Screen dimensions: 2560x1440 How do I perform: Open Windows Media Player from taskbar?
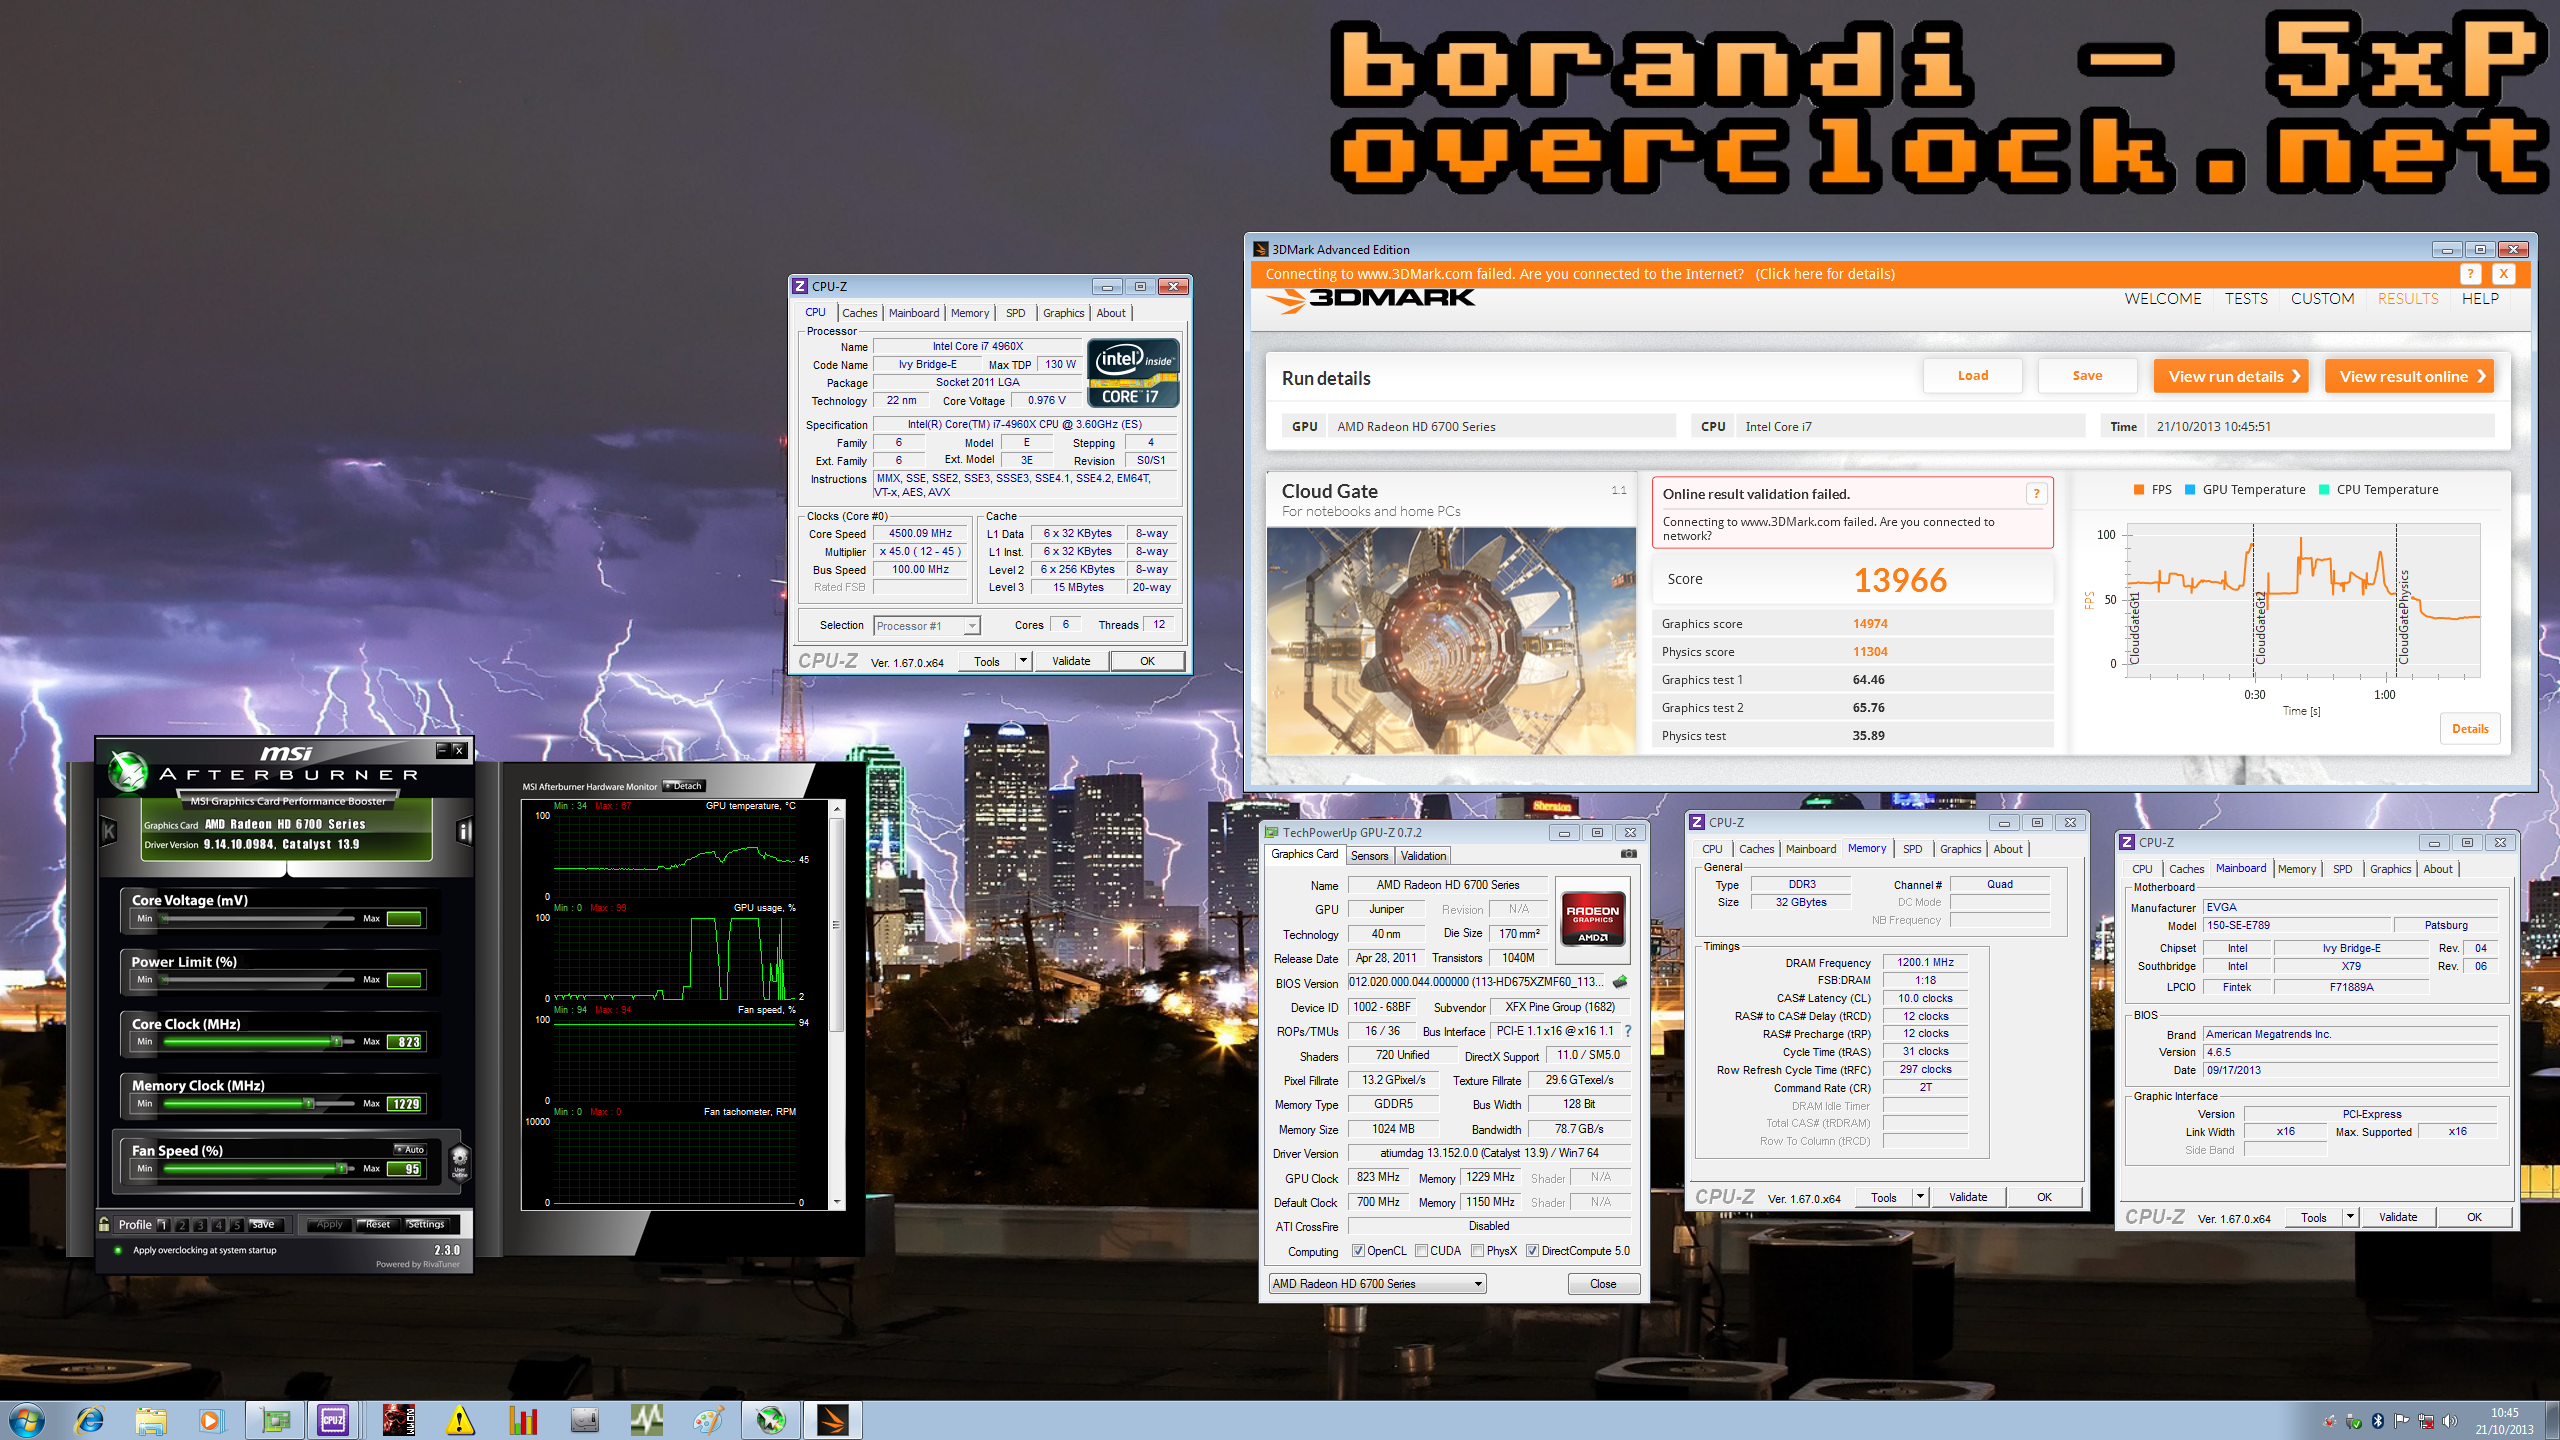pyautogui.click(x=211, y=1420)
